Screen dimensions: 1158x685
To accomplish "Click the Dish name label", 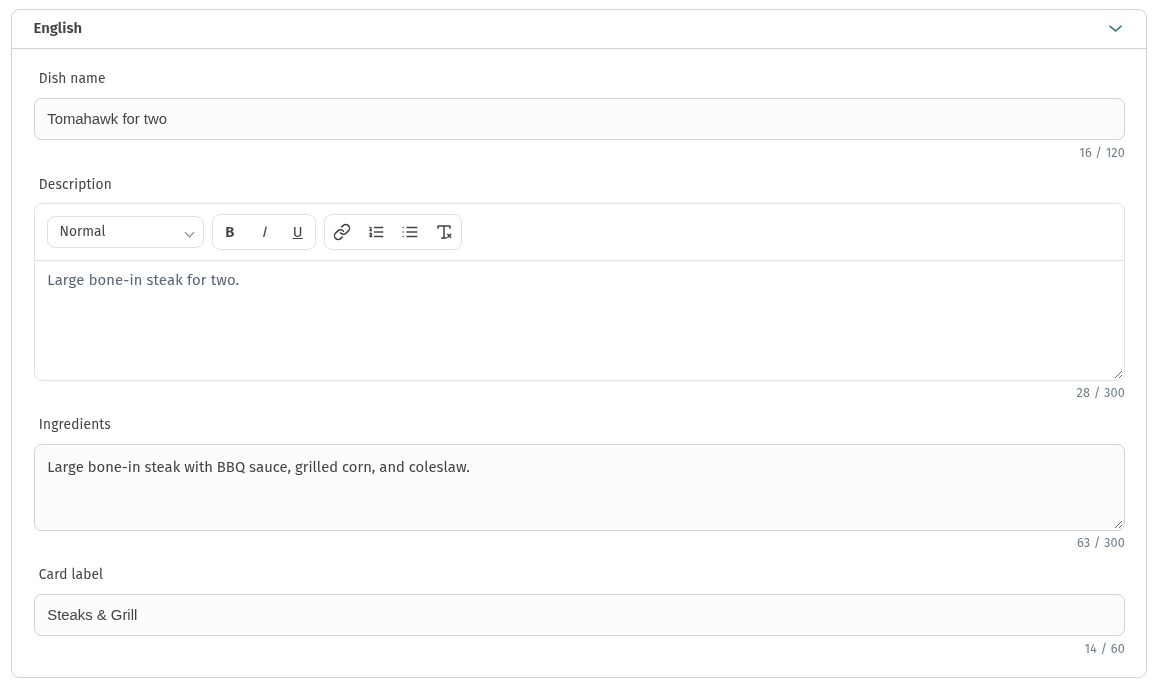I will [72, 78].
